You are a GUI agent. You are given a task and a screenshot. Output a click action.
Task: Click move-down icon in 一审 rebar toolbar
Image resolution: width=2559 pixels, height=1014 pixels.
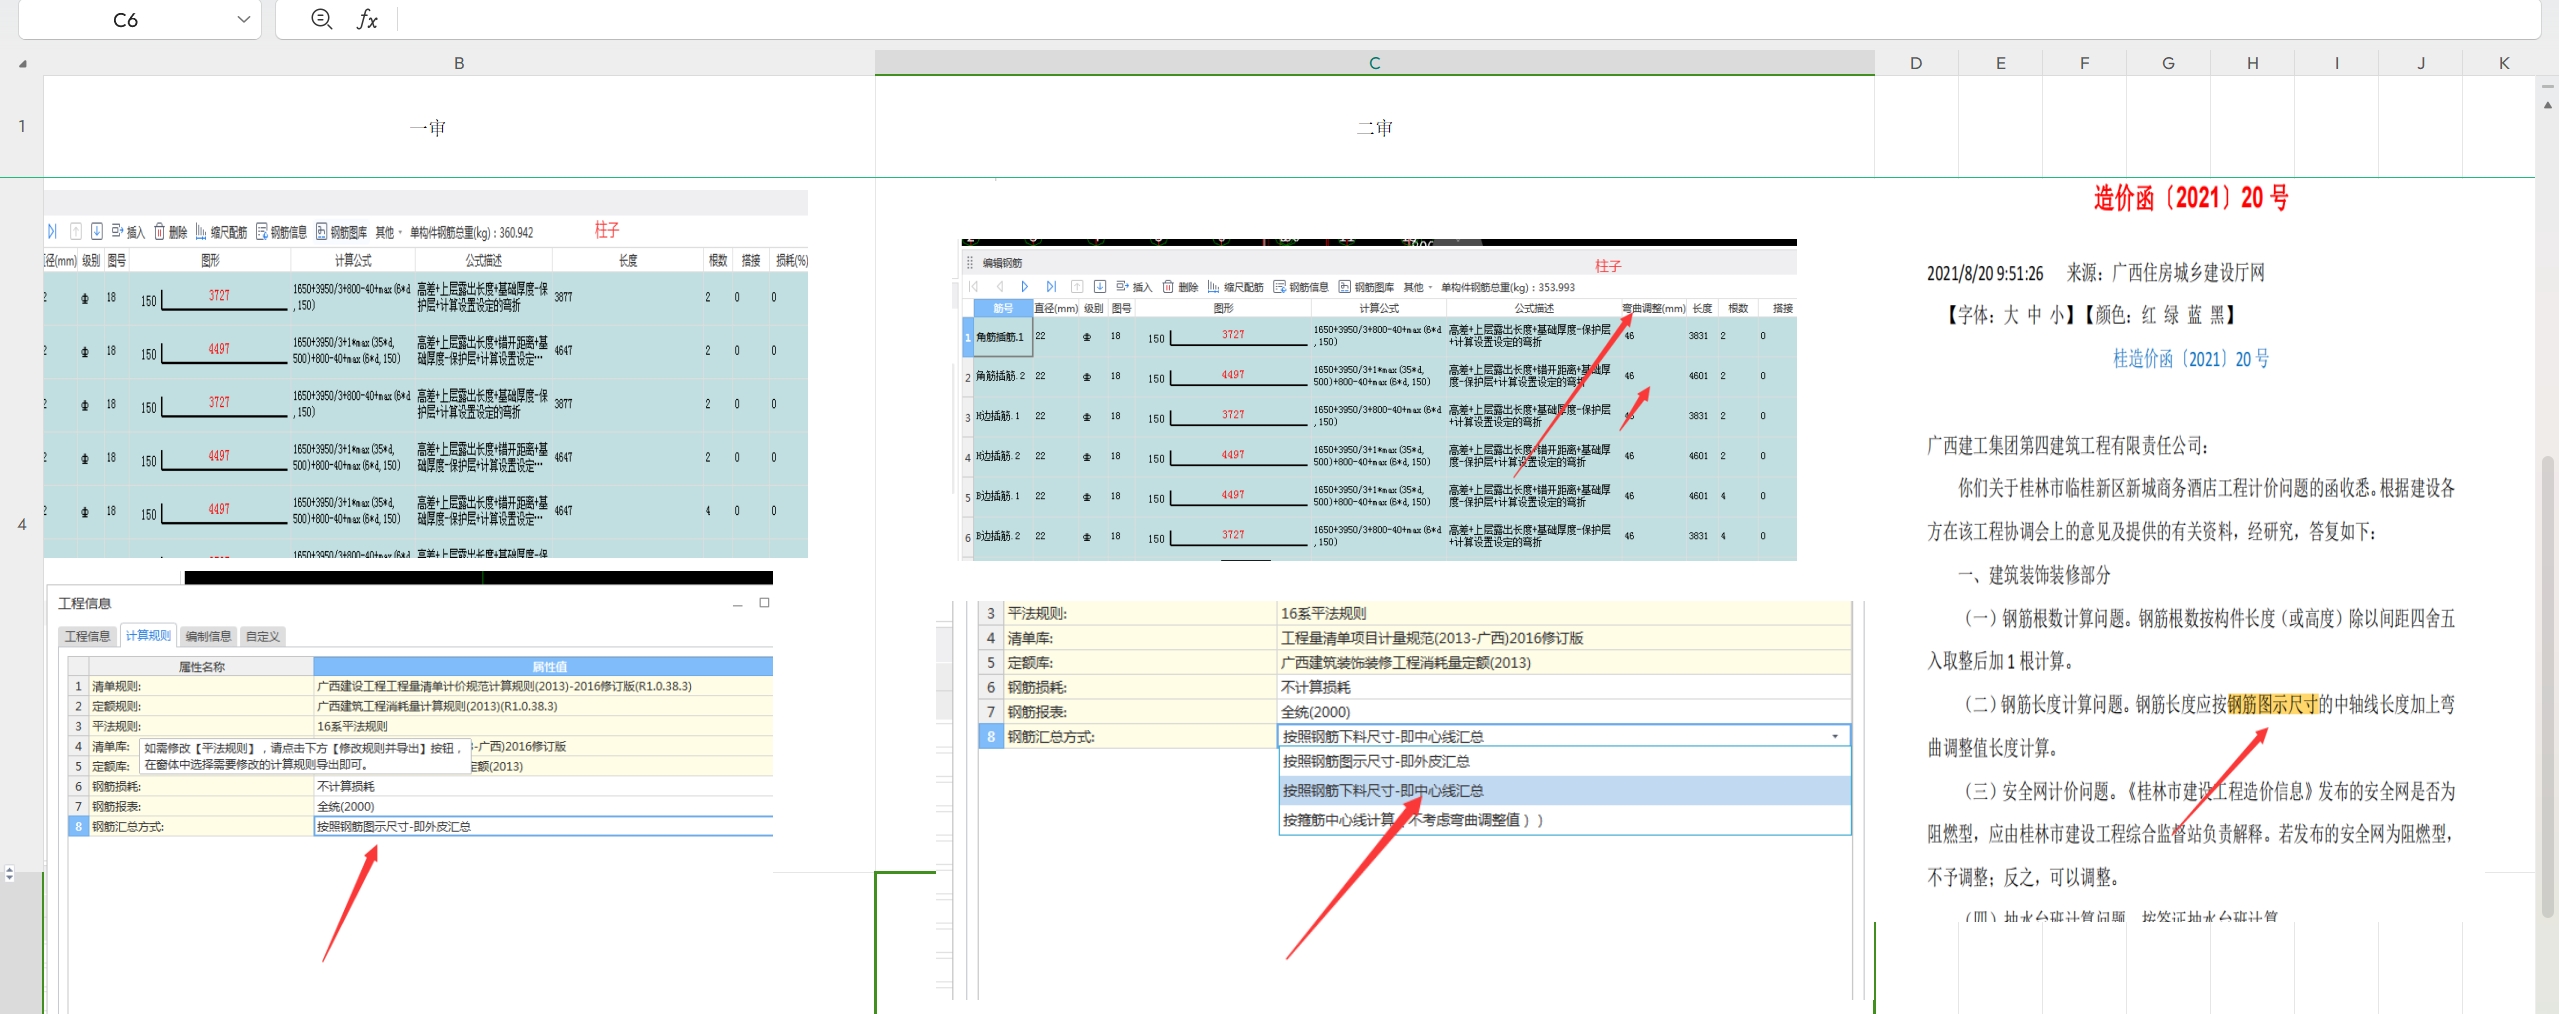pyautogui.click(x=96, y=232)
